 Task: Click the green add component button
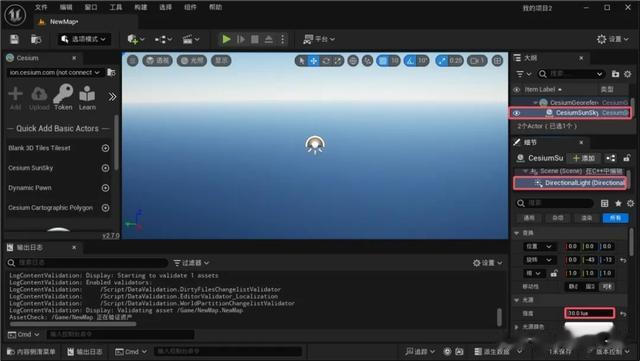tap(584, 158)
